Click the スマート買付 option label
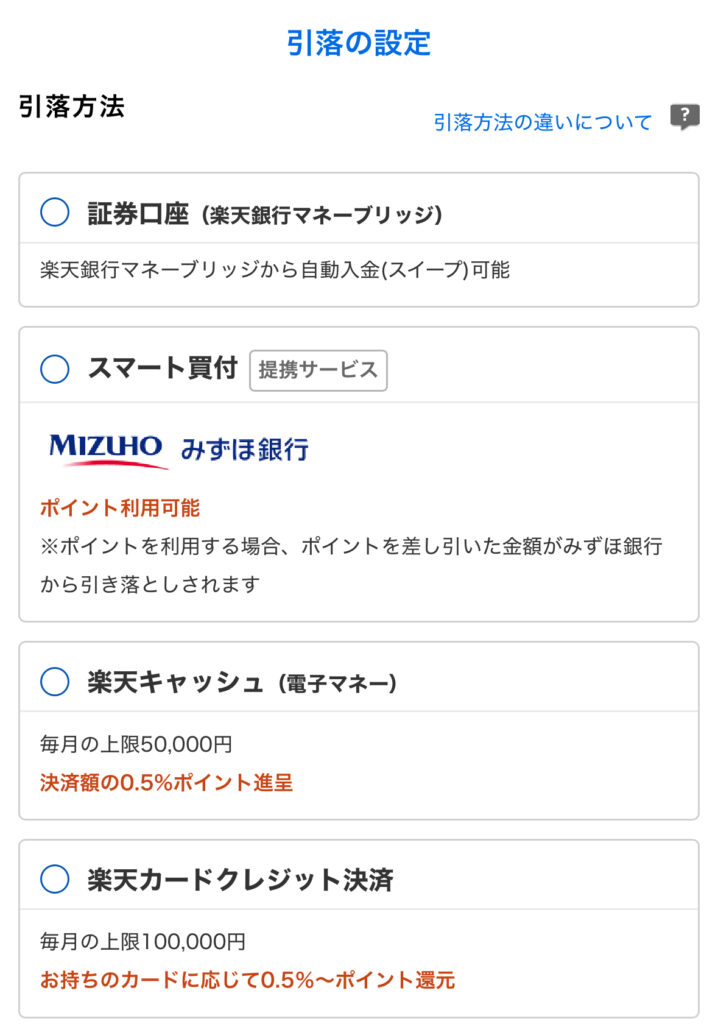 (162, 369)
